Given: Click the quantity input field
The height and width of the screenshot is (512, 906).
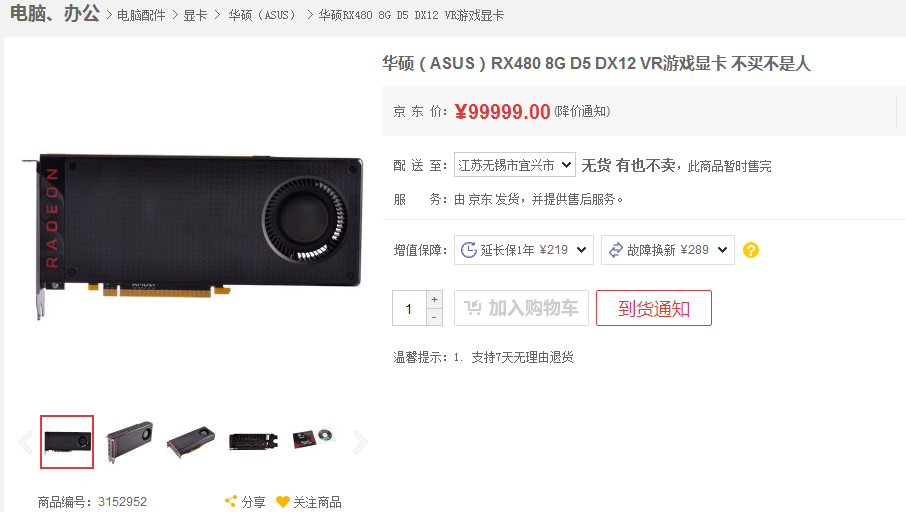Looking at the screenshot, I should [x=409, y=309].
